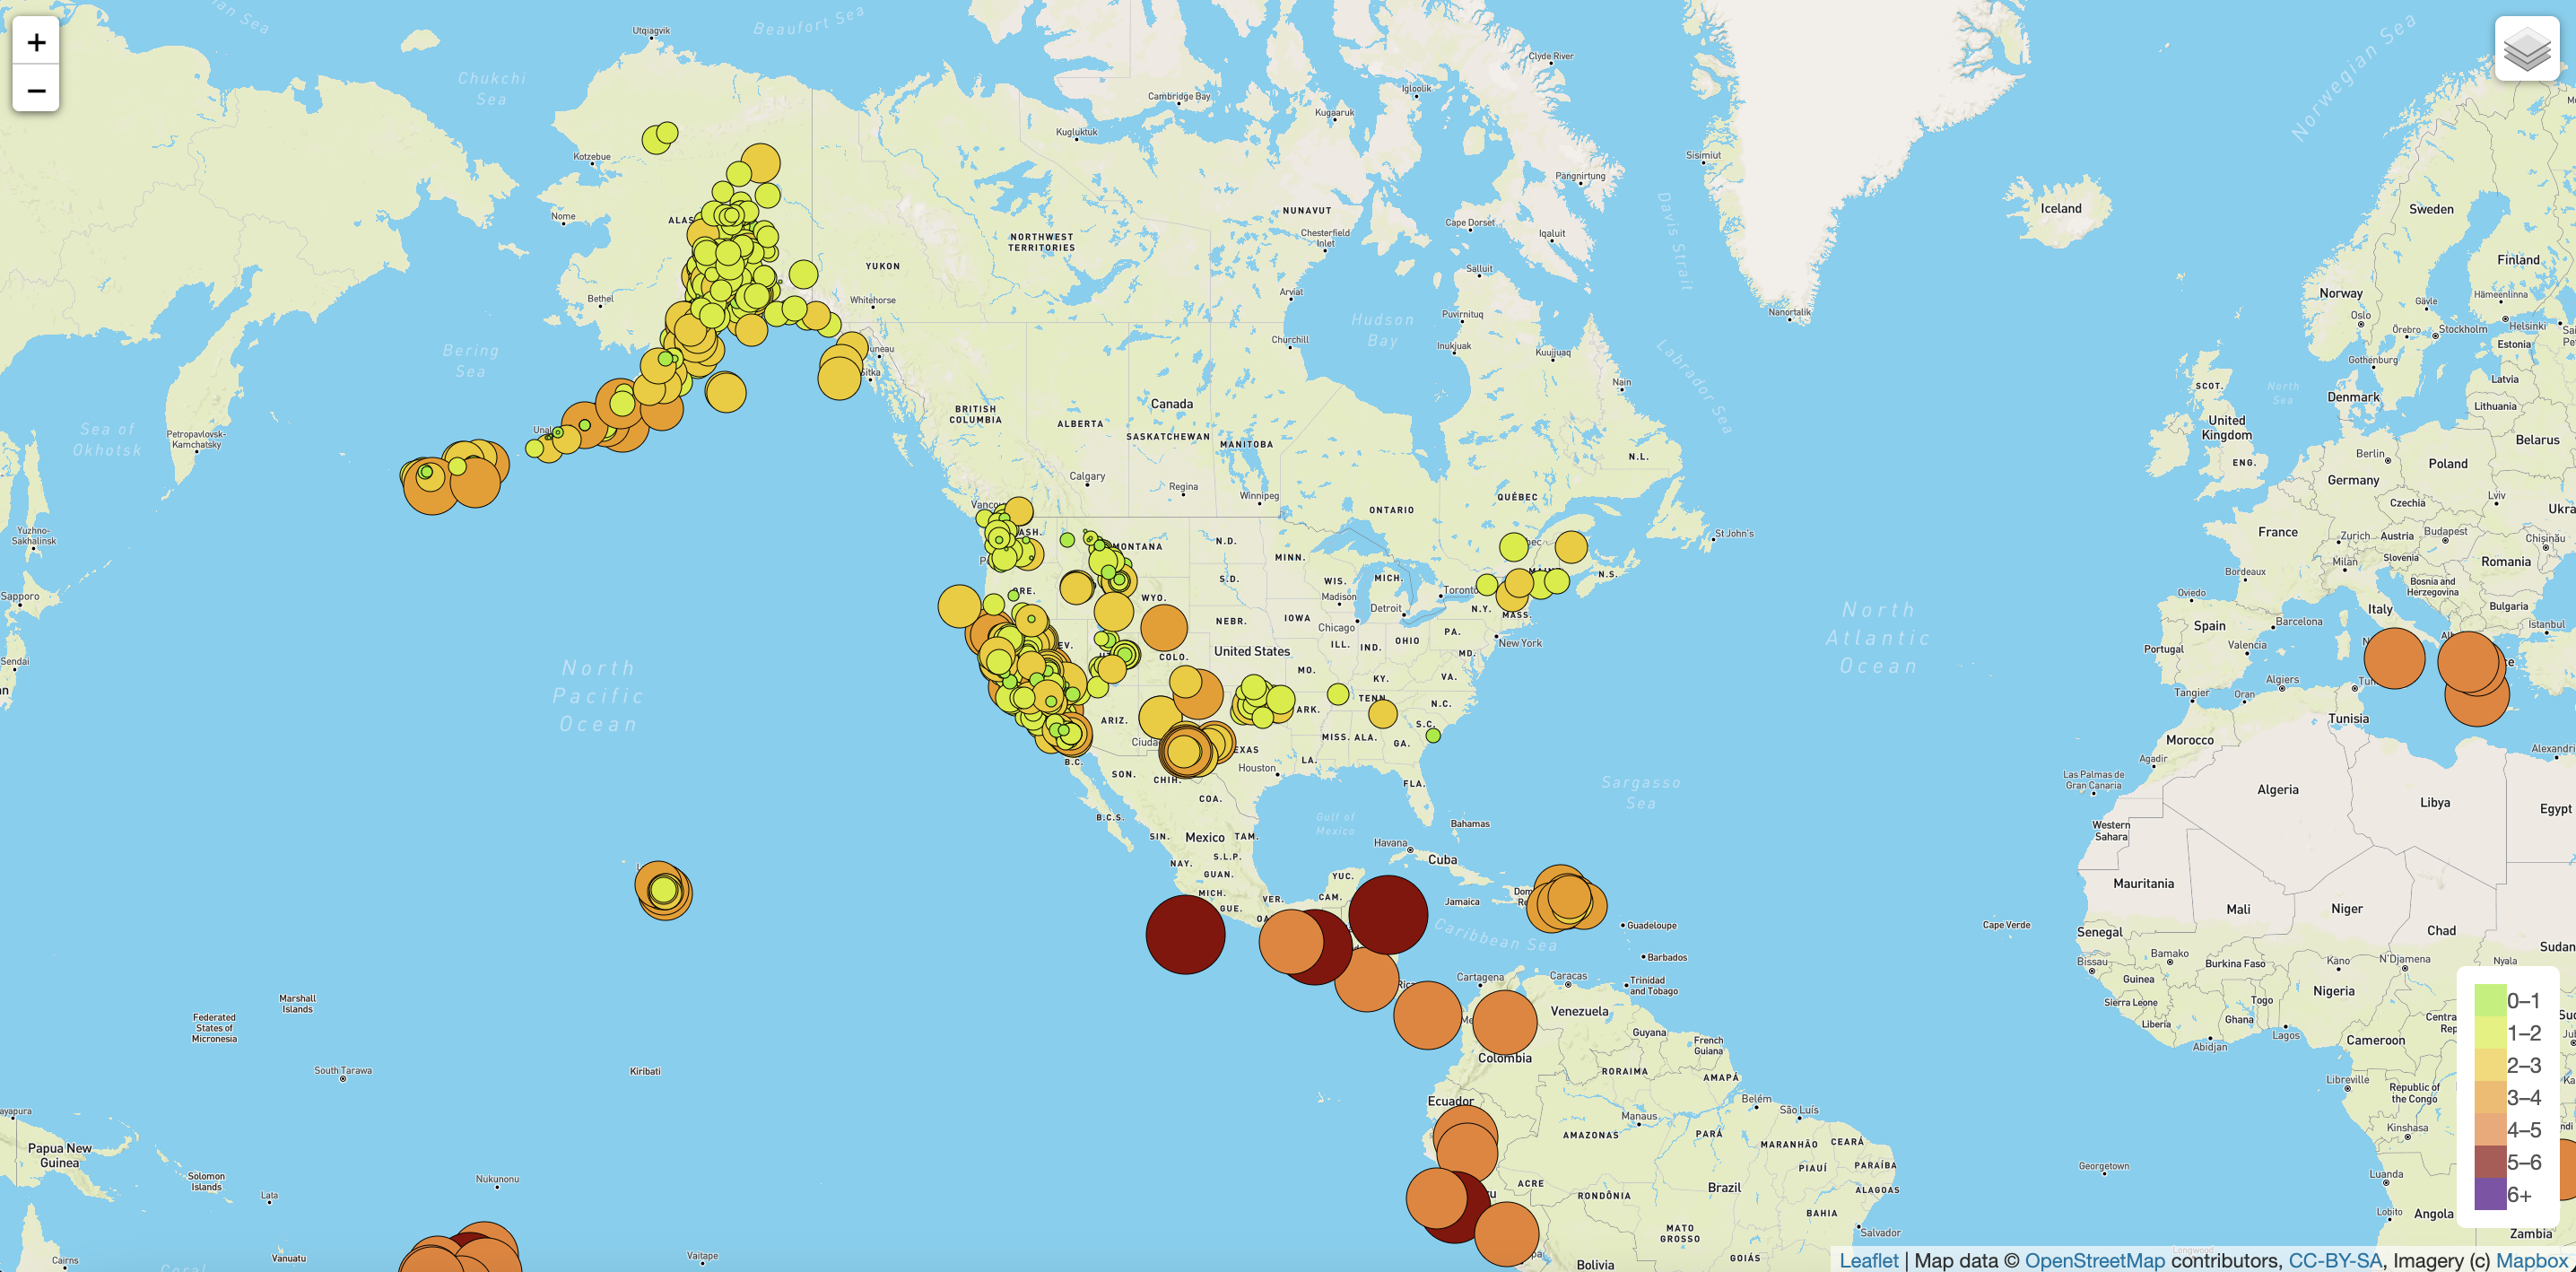Click the green 0–1 legend swatch
Viewport: 2576px width, 1272px height.
point(2489,1000)
